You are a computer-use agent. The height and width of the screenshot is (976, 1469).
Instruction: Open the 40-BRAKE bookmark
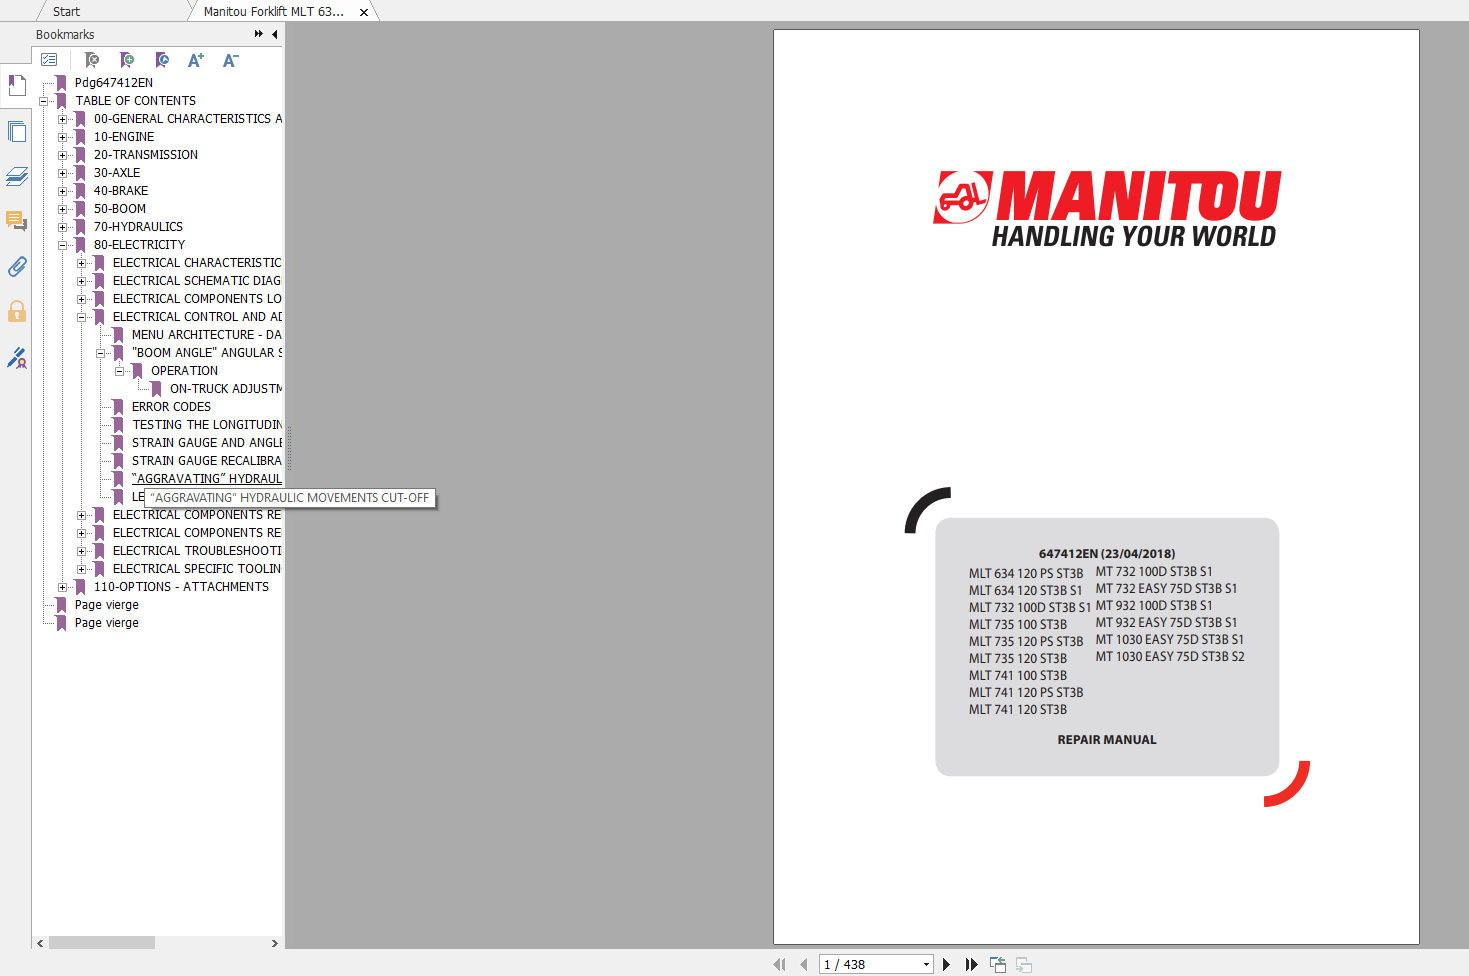[121, 191]
